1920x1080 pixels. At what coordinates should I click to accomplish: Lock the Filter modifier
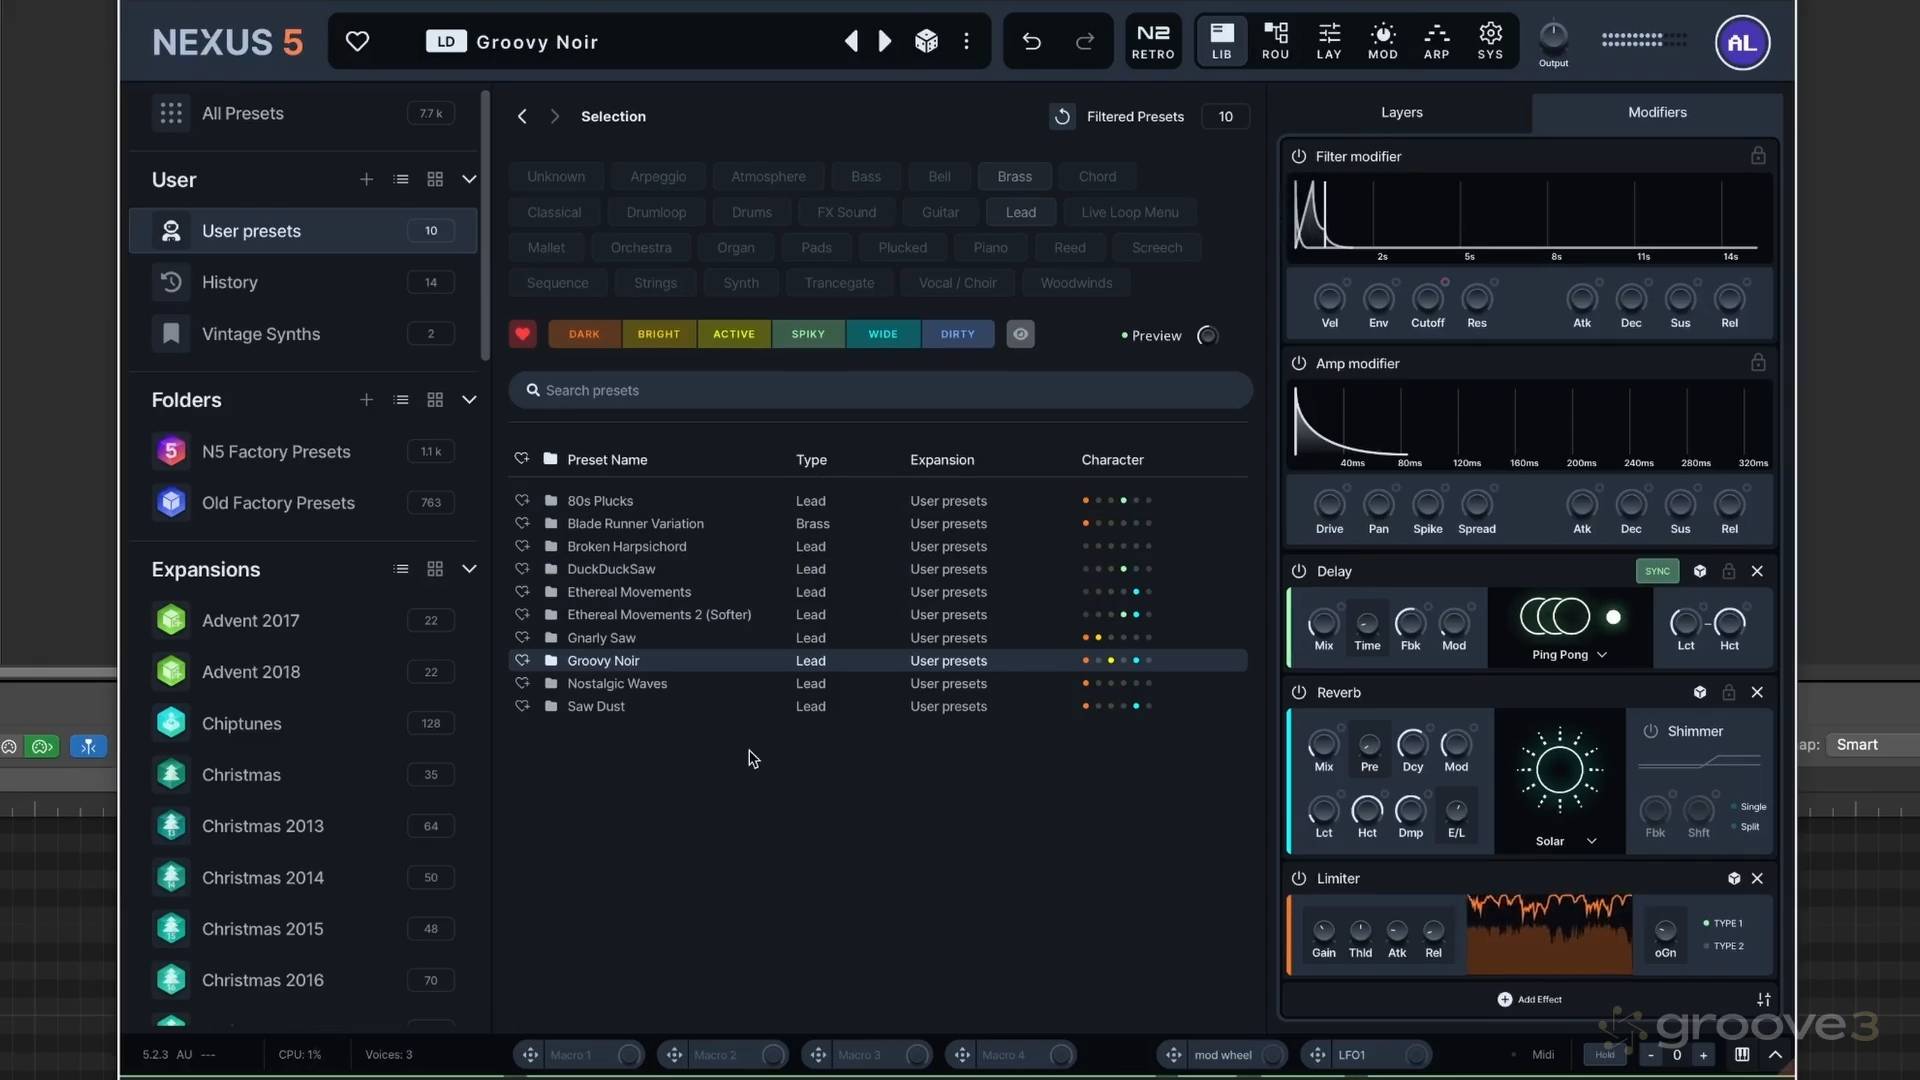point(1757,156)
